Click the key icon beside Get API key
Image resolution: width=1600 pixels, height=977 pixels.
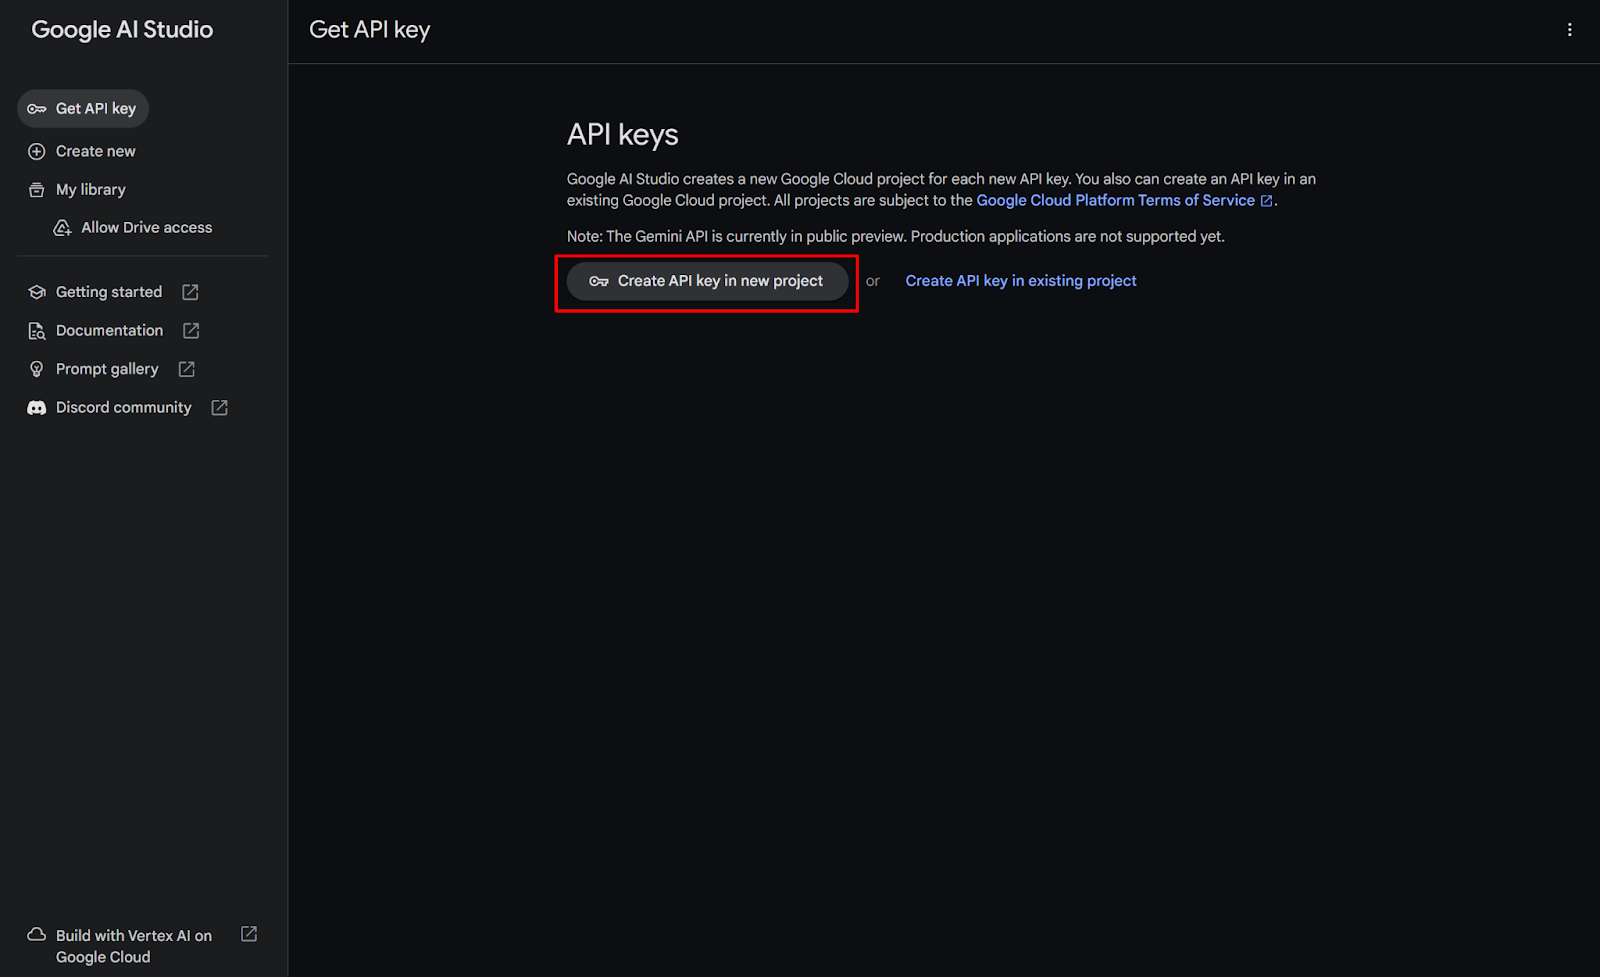[x=37, y=109]
